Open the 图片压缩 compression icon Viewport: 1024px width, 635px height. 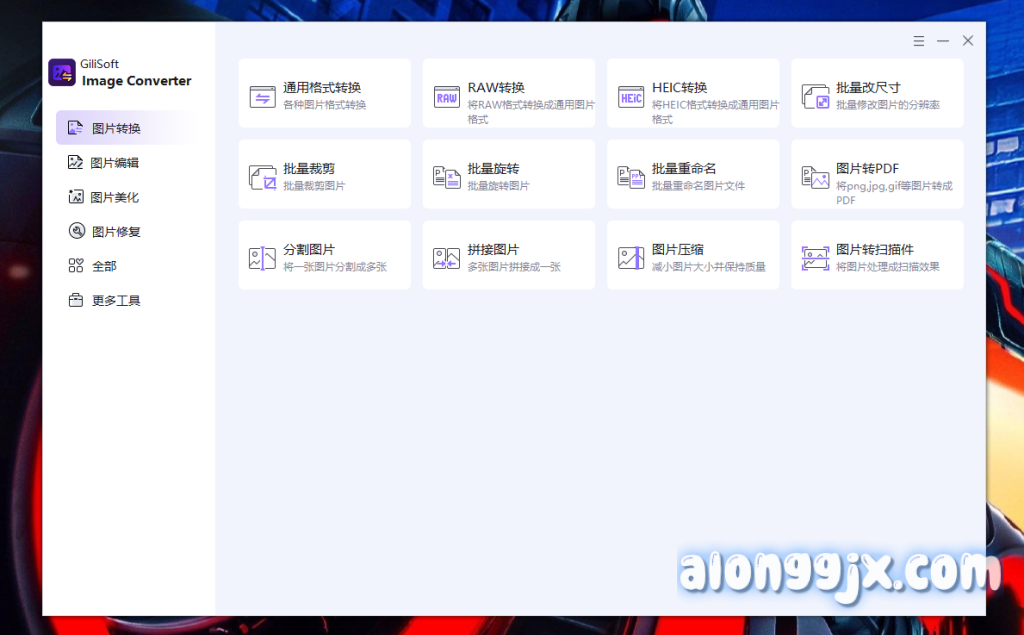coord(631,258)
